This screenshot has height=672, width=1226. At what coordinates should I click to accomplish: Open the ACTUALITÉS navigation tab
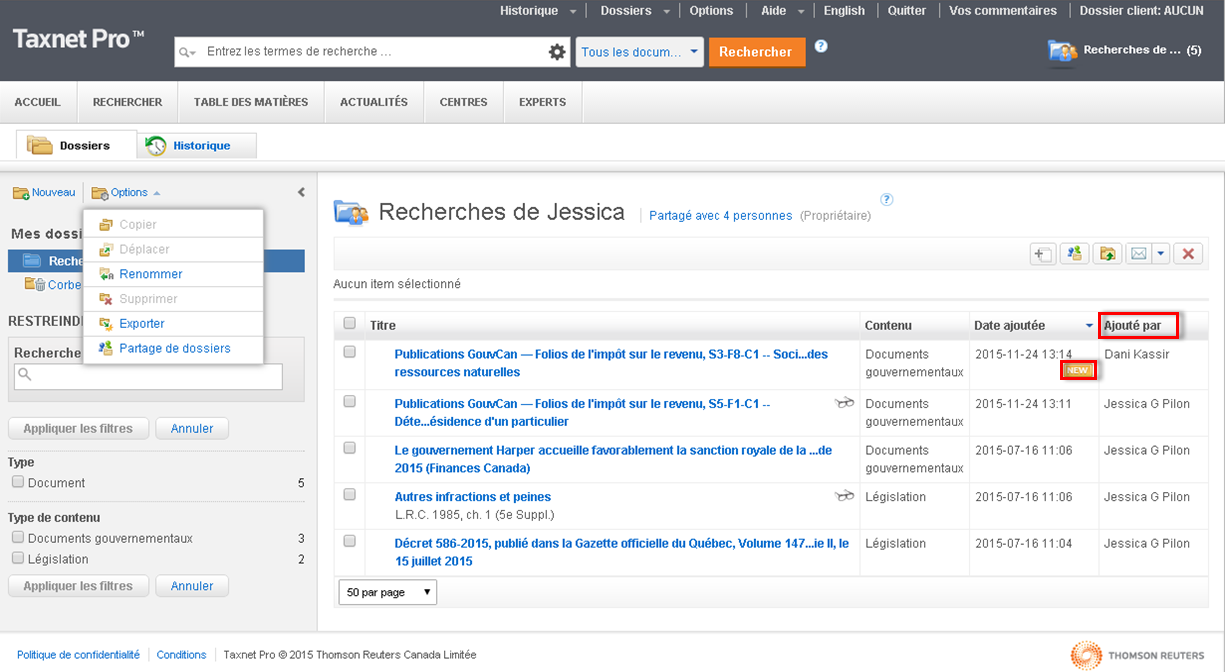point(374,102)
